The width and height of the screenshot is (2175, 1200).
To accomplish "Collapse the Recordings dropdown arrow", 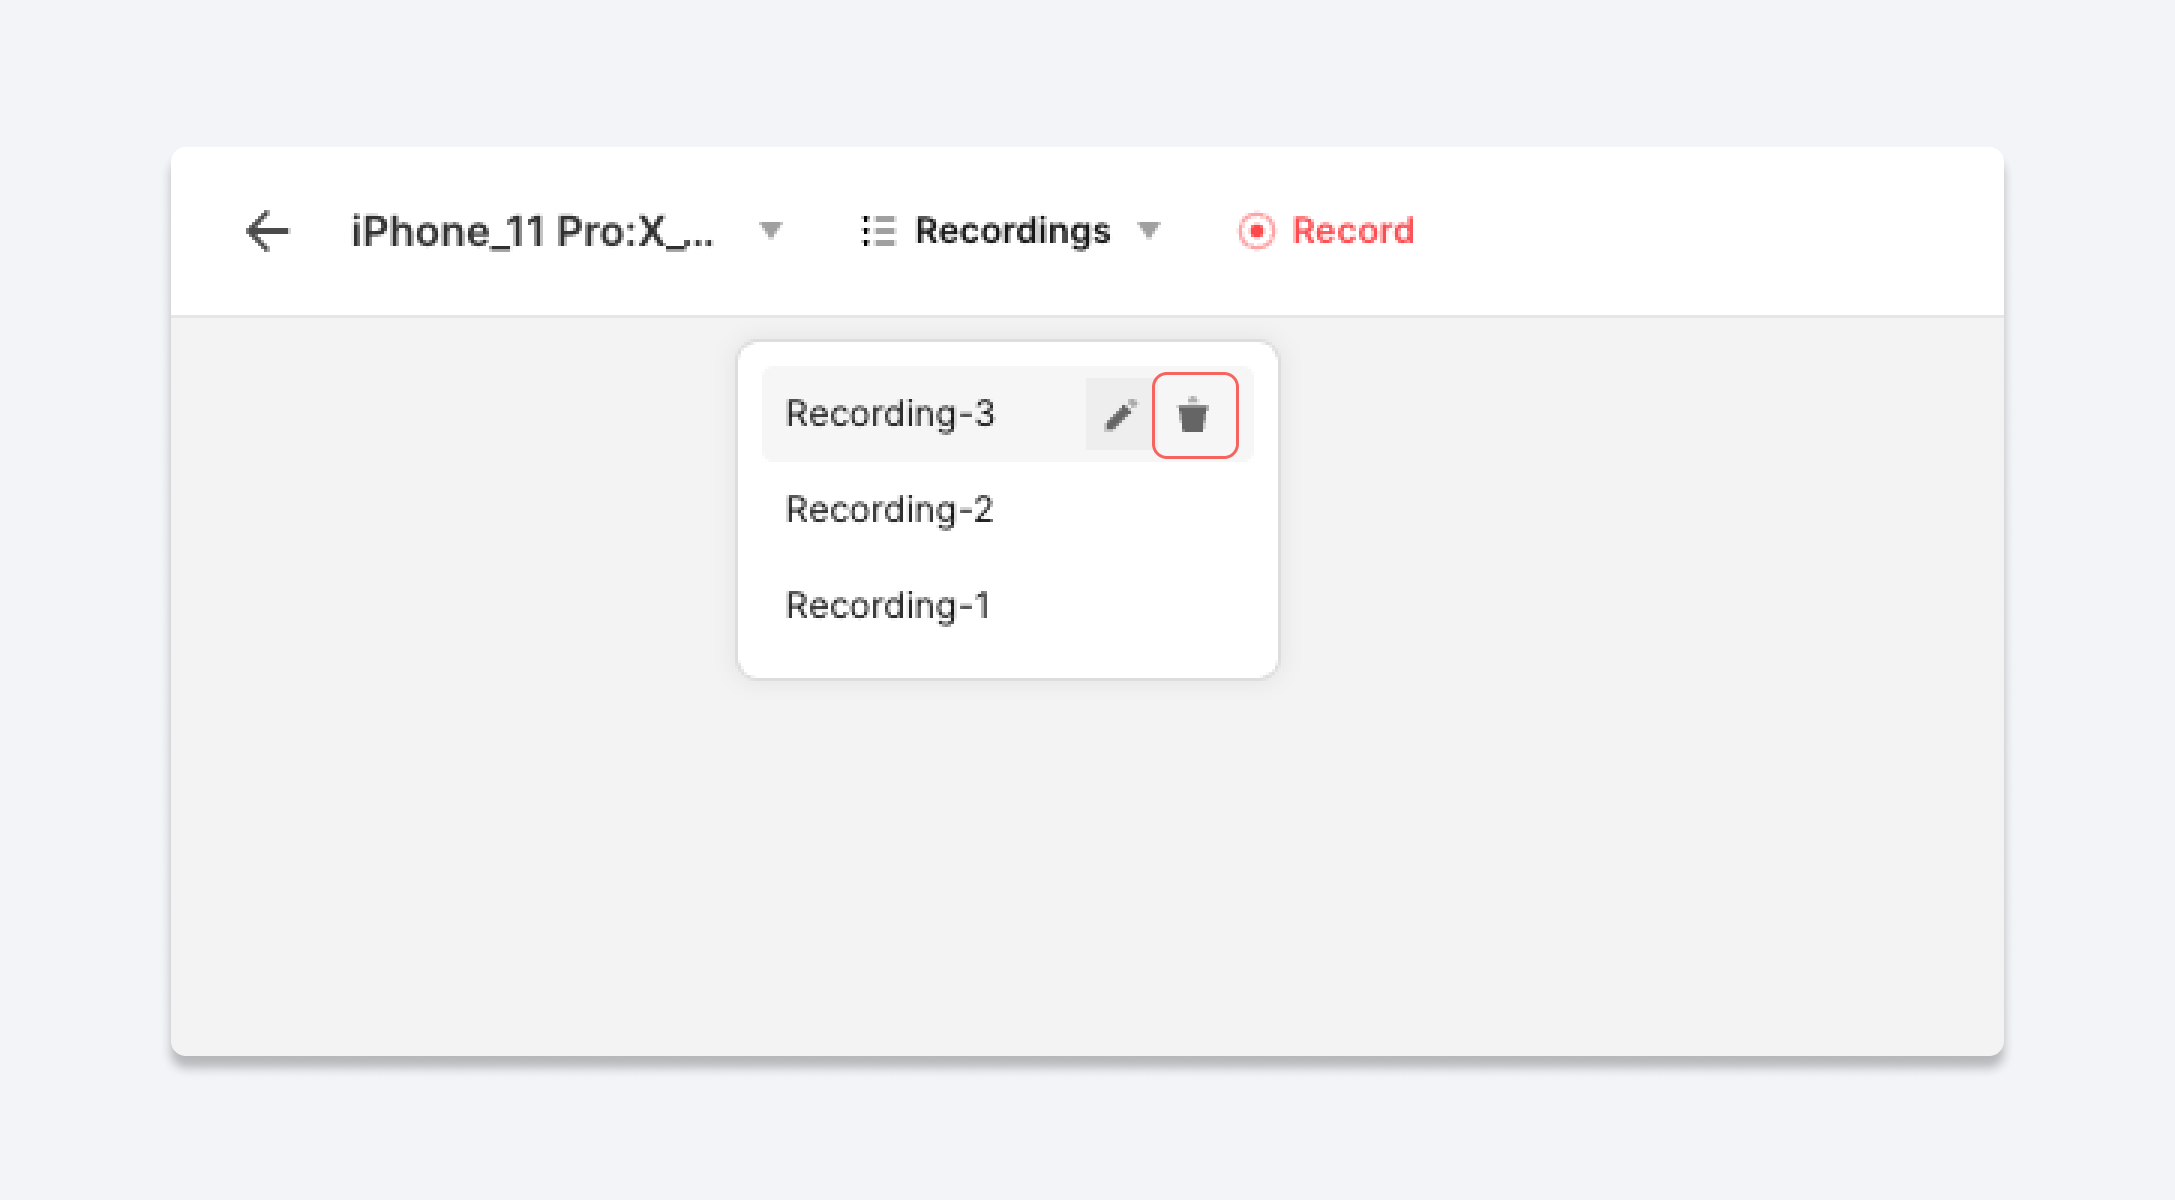I will pyautogui.click(x=1149, y=231).
